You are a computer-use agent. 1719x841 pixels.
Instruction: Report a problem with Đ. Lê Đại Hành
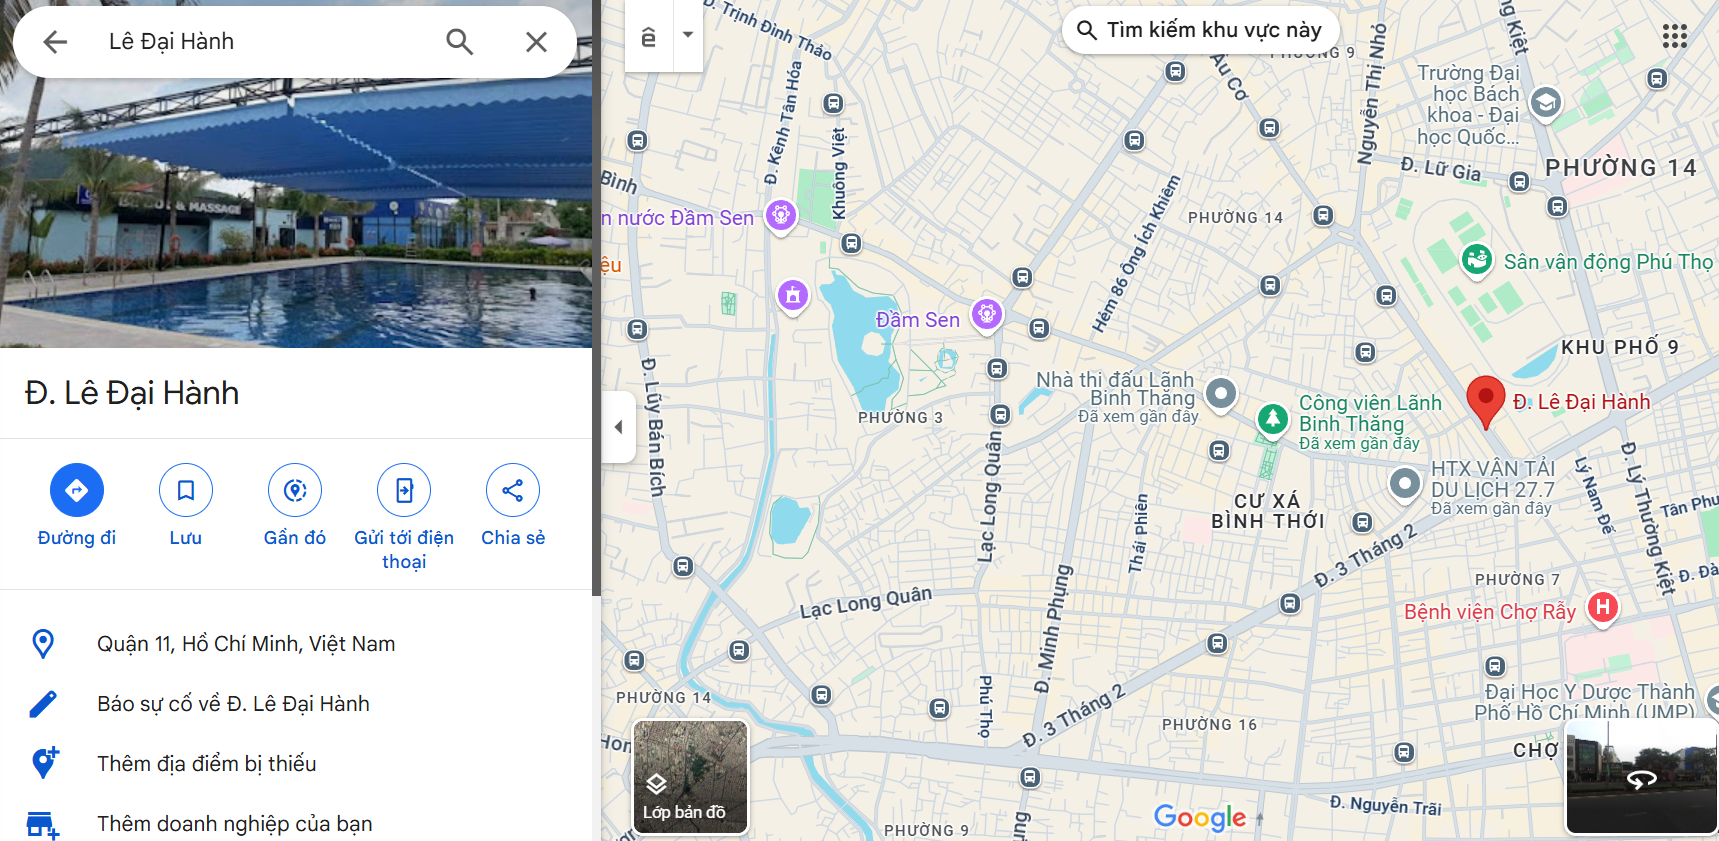click(296, 704)
